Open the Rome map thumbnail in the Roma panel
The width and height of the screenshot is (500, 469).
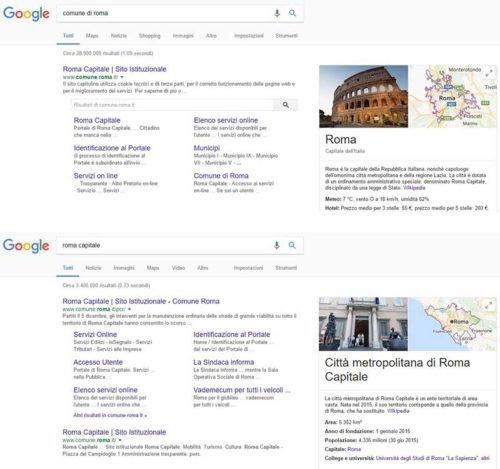click(453, 96)
